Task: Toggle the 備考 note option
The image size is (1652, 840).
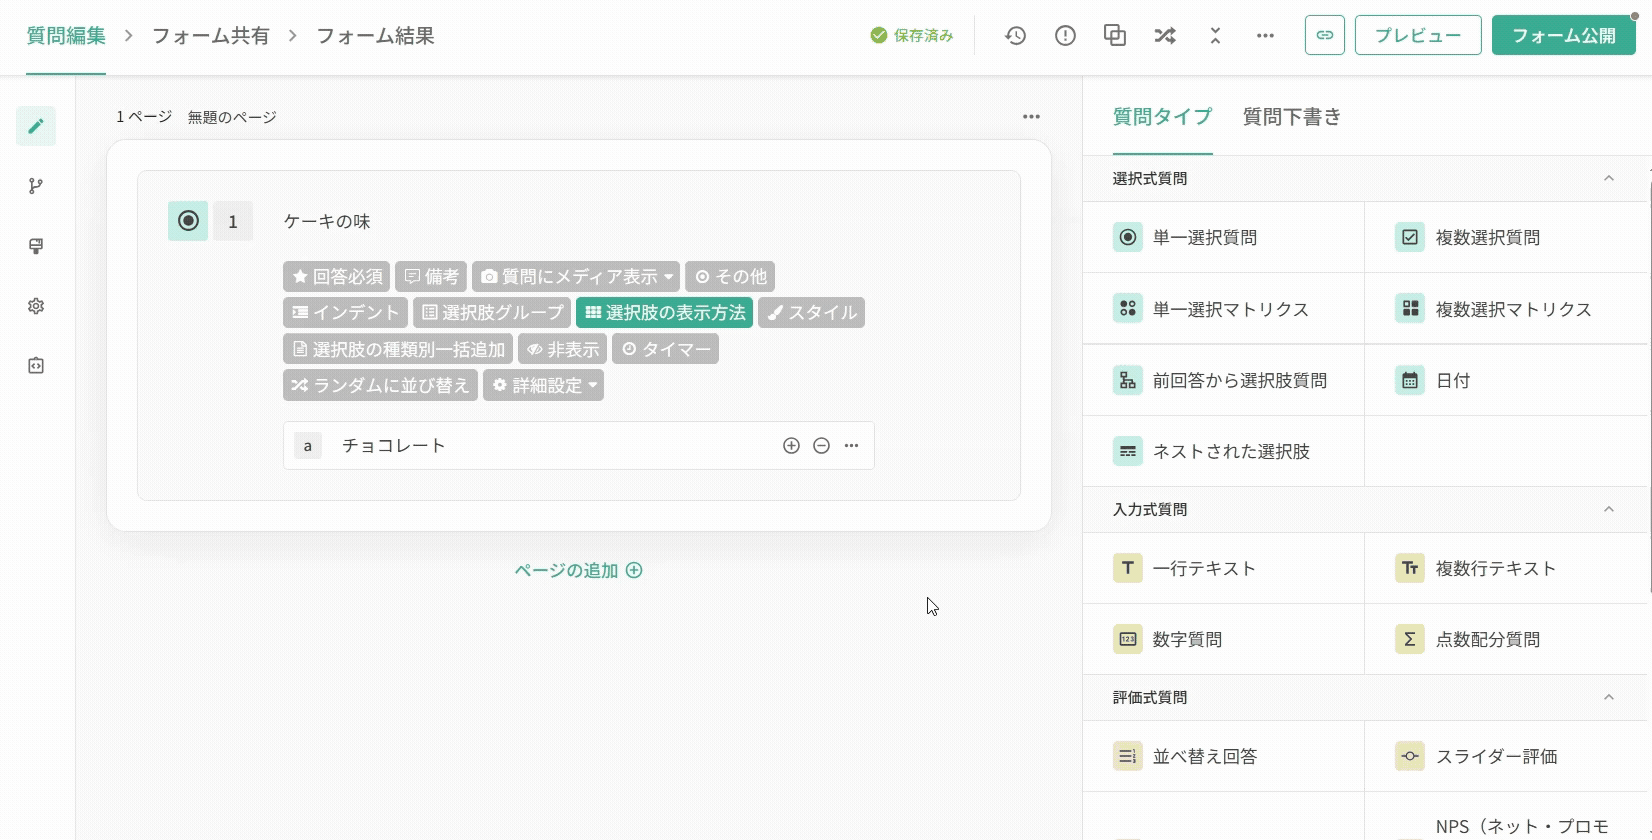Action: pyautogui.click(x=431, y=277)
